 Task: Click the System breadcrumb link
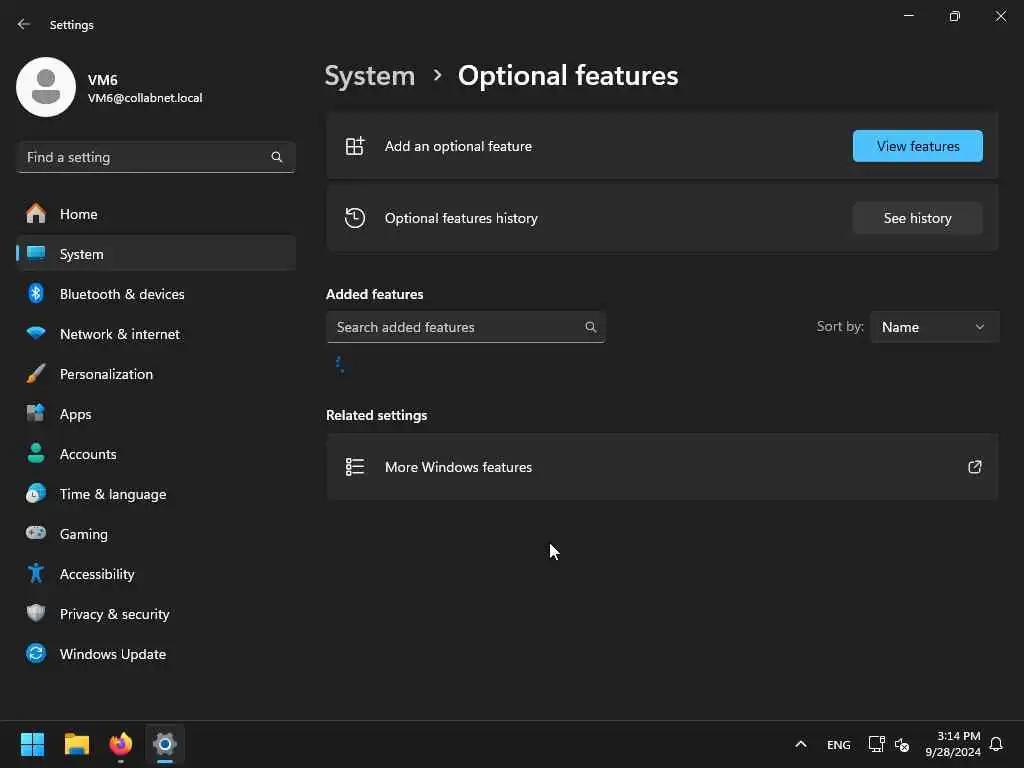[x=370, y=76]
